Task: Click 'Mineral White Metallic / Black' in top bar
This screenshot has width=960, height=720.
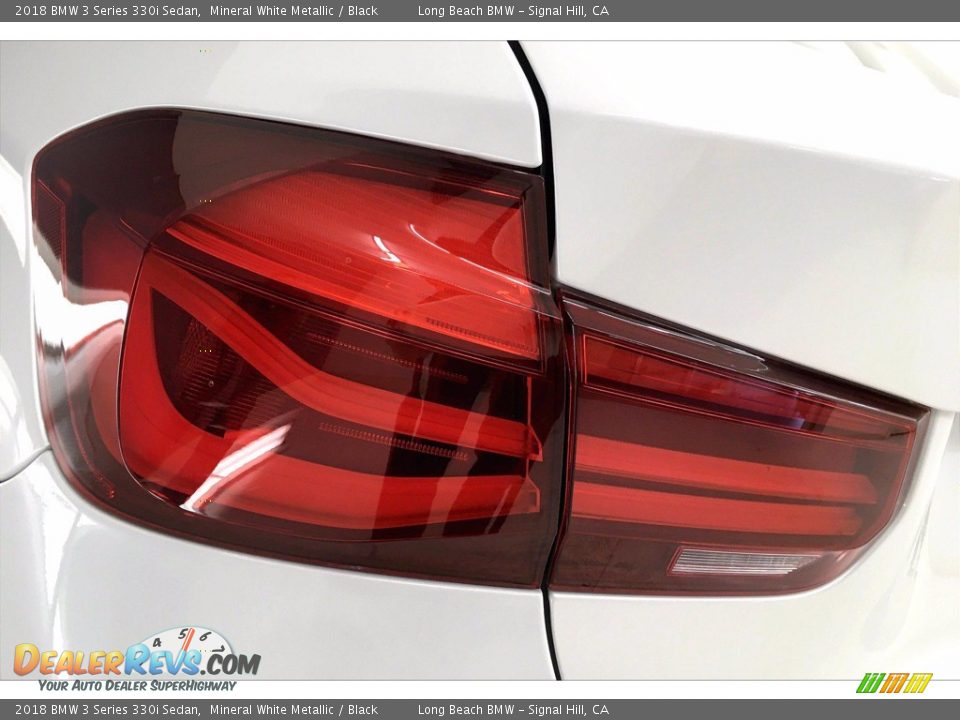Action: tap(293, 11)
